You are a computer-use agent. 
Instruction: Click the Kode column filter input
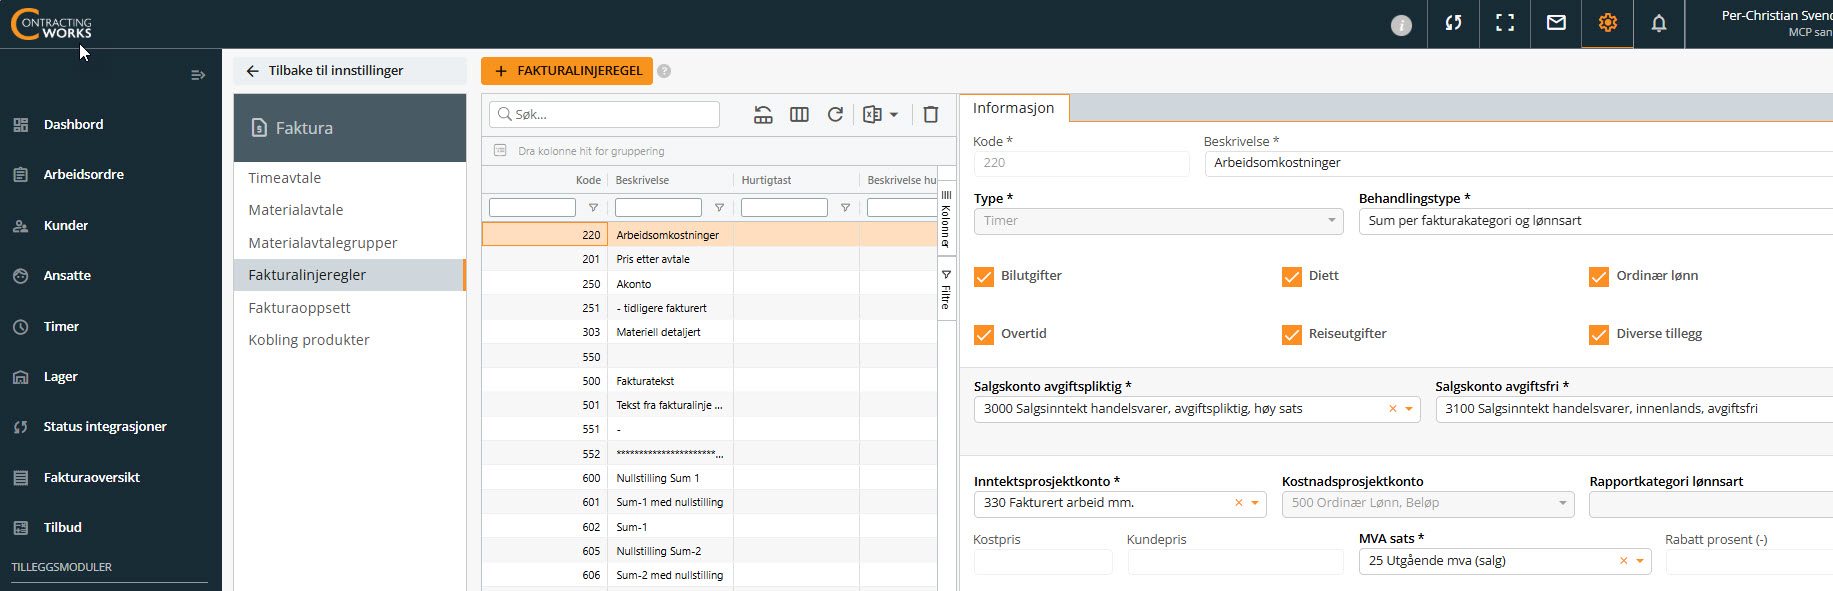pyautogui.click(x=532, y=208)
